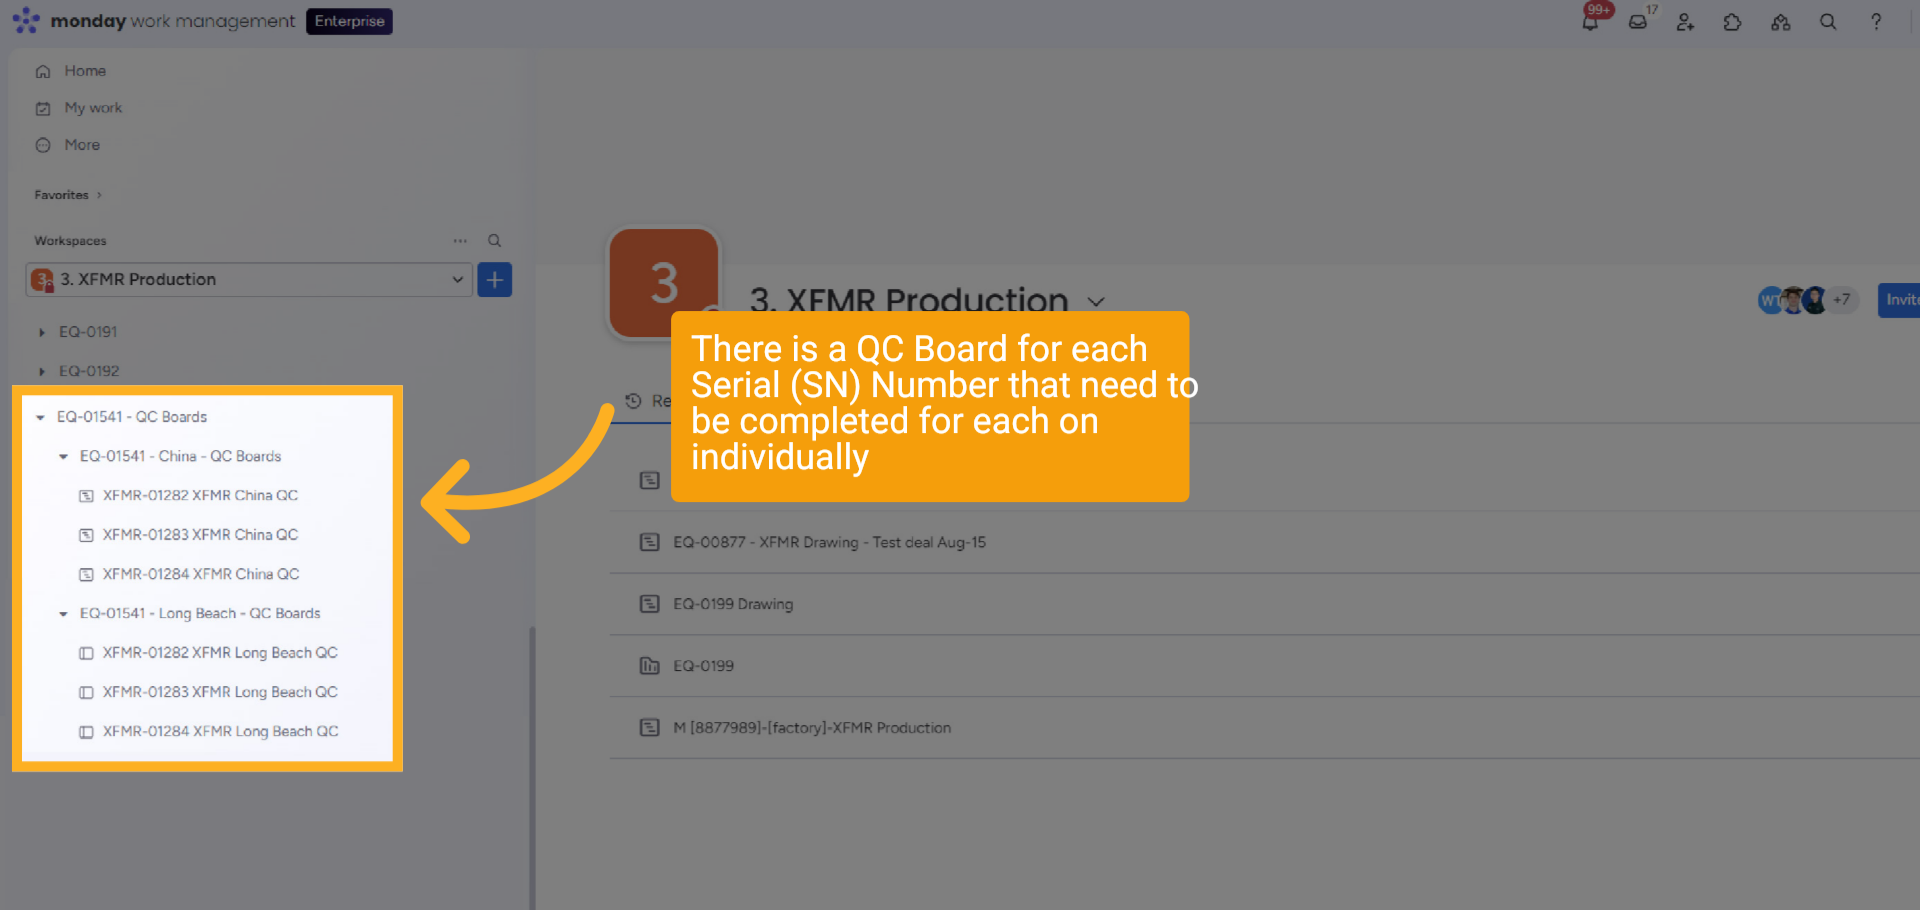Viewport: 1920px width, 910px height.
Task: Collapse the EQ-01541 - Long Beach - QC Boards folder
Action: tap(63, 614)
